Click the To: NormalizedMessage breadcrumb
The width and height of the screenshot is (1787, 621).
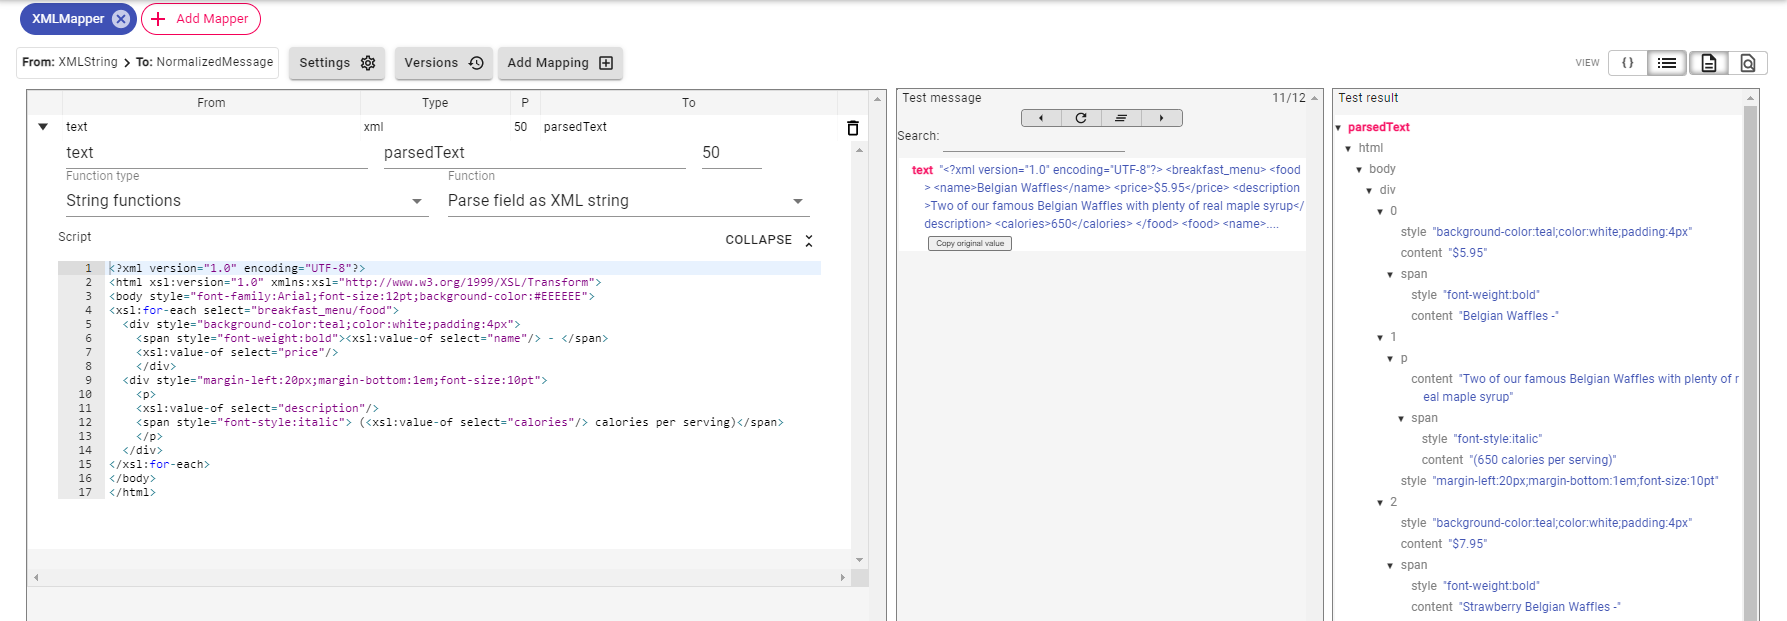coord(205,62)
